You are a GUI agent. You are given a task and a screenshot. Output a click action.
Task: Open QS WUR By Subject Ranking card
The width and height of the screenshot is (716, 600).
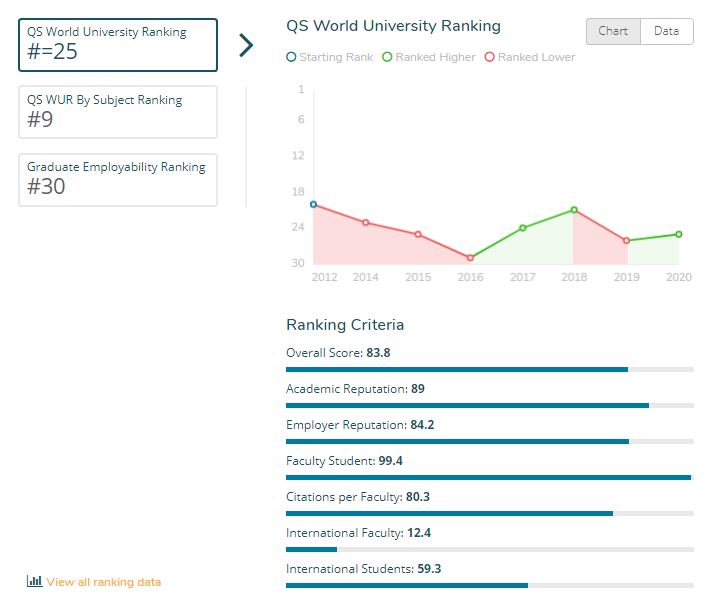118,112
